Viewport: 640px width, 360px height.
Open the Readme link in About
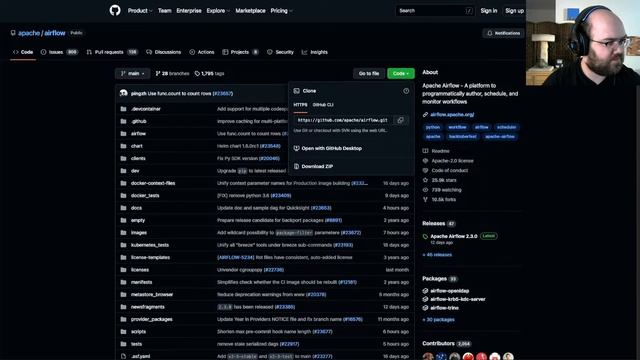(440, 151)
